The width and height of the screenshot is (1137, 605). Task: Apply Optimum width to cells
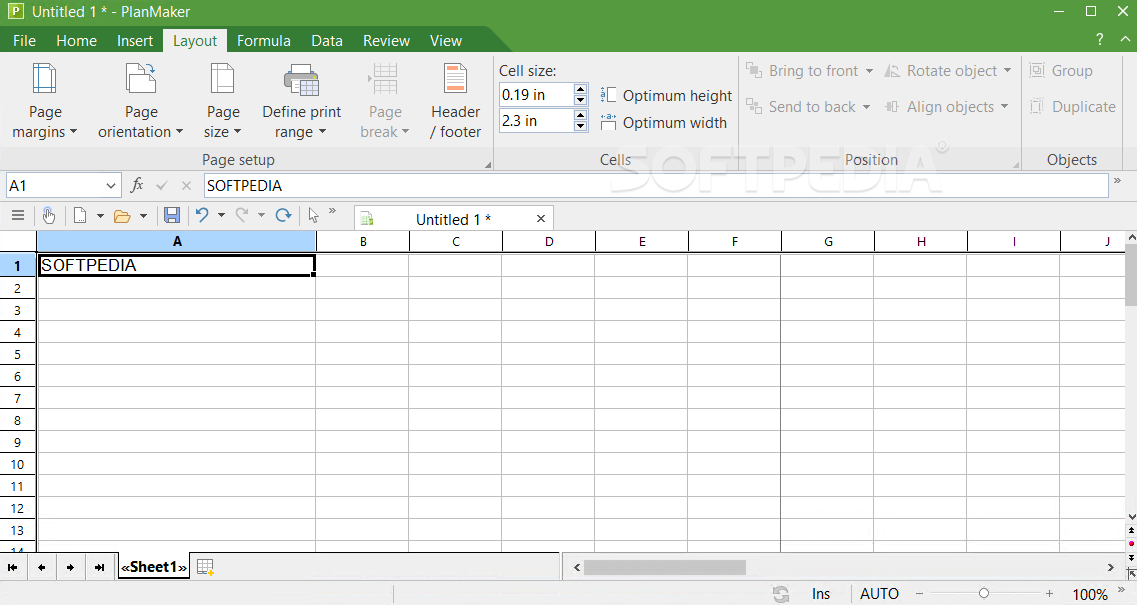[x=663, y=123]
